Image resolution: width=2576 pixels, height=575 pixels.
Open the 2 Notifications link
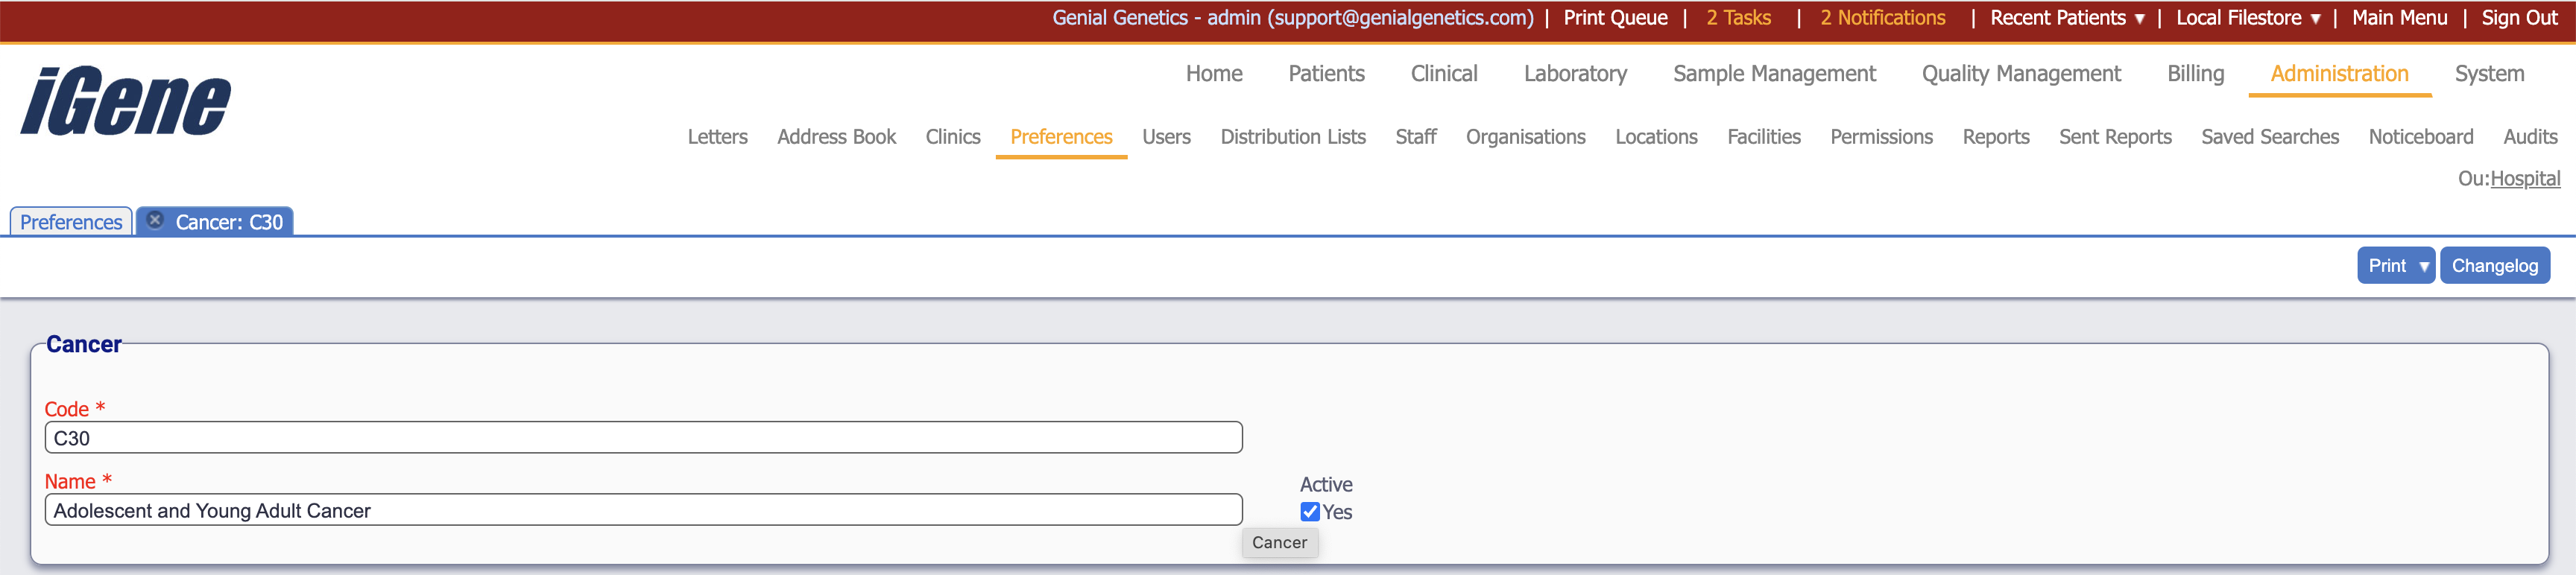(1881, 18)
